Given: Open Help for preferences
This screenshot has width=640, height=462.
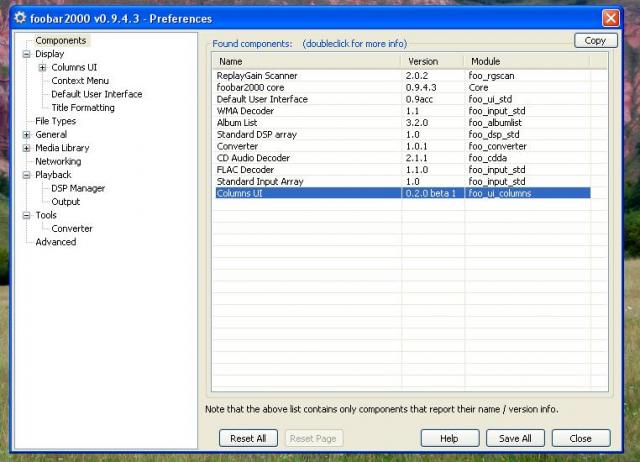Looking at the screenshot, I should pos(449,438).
